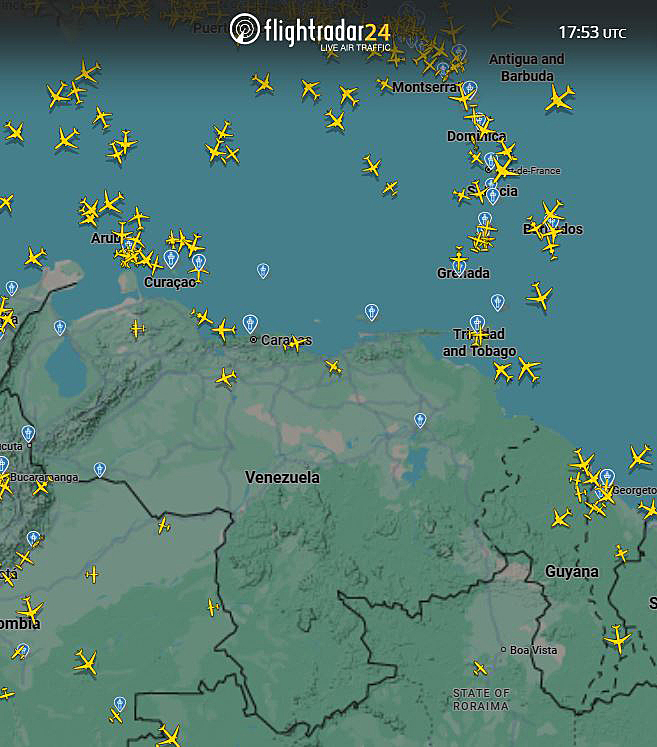Click the State of Roraima label
This screenshot has height=747, width=657.
[x=481, y=700]
